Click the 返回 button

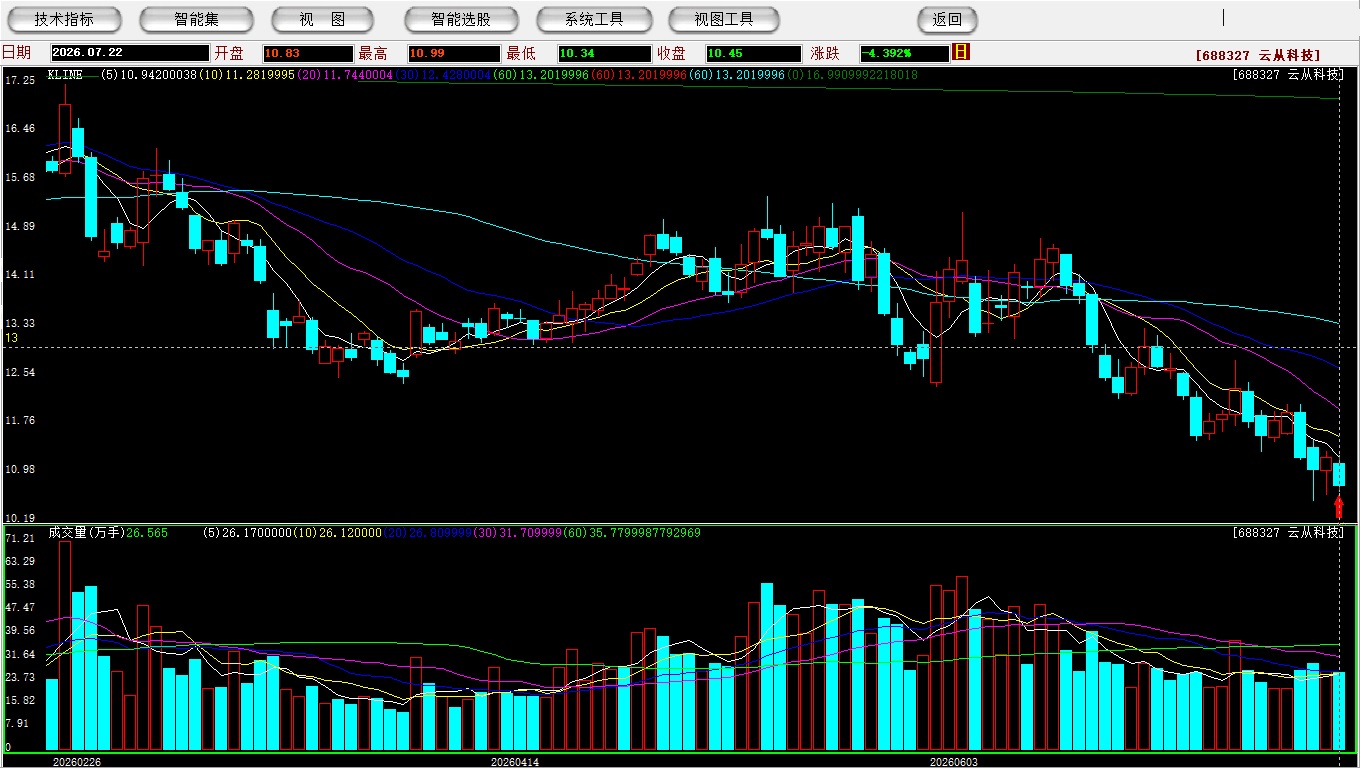point(947,19)
